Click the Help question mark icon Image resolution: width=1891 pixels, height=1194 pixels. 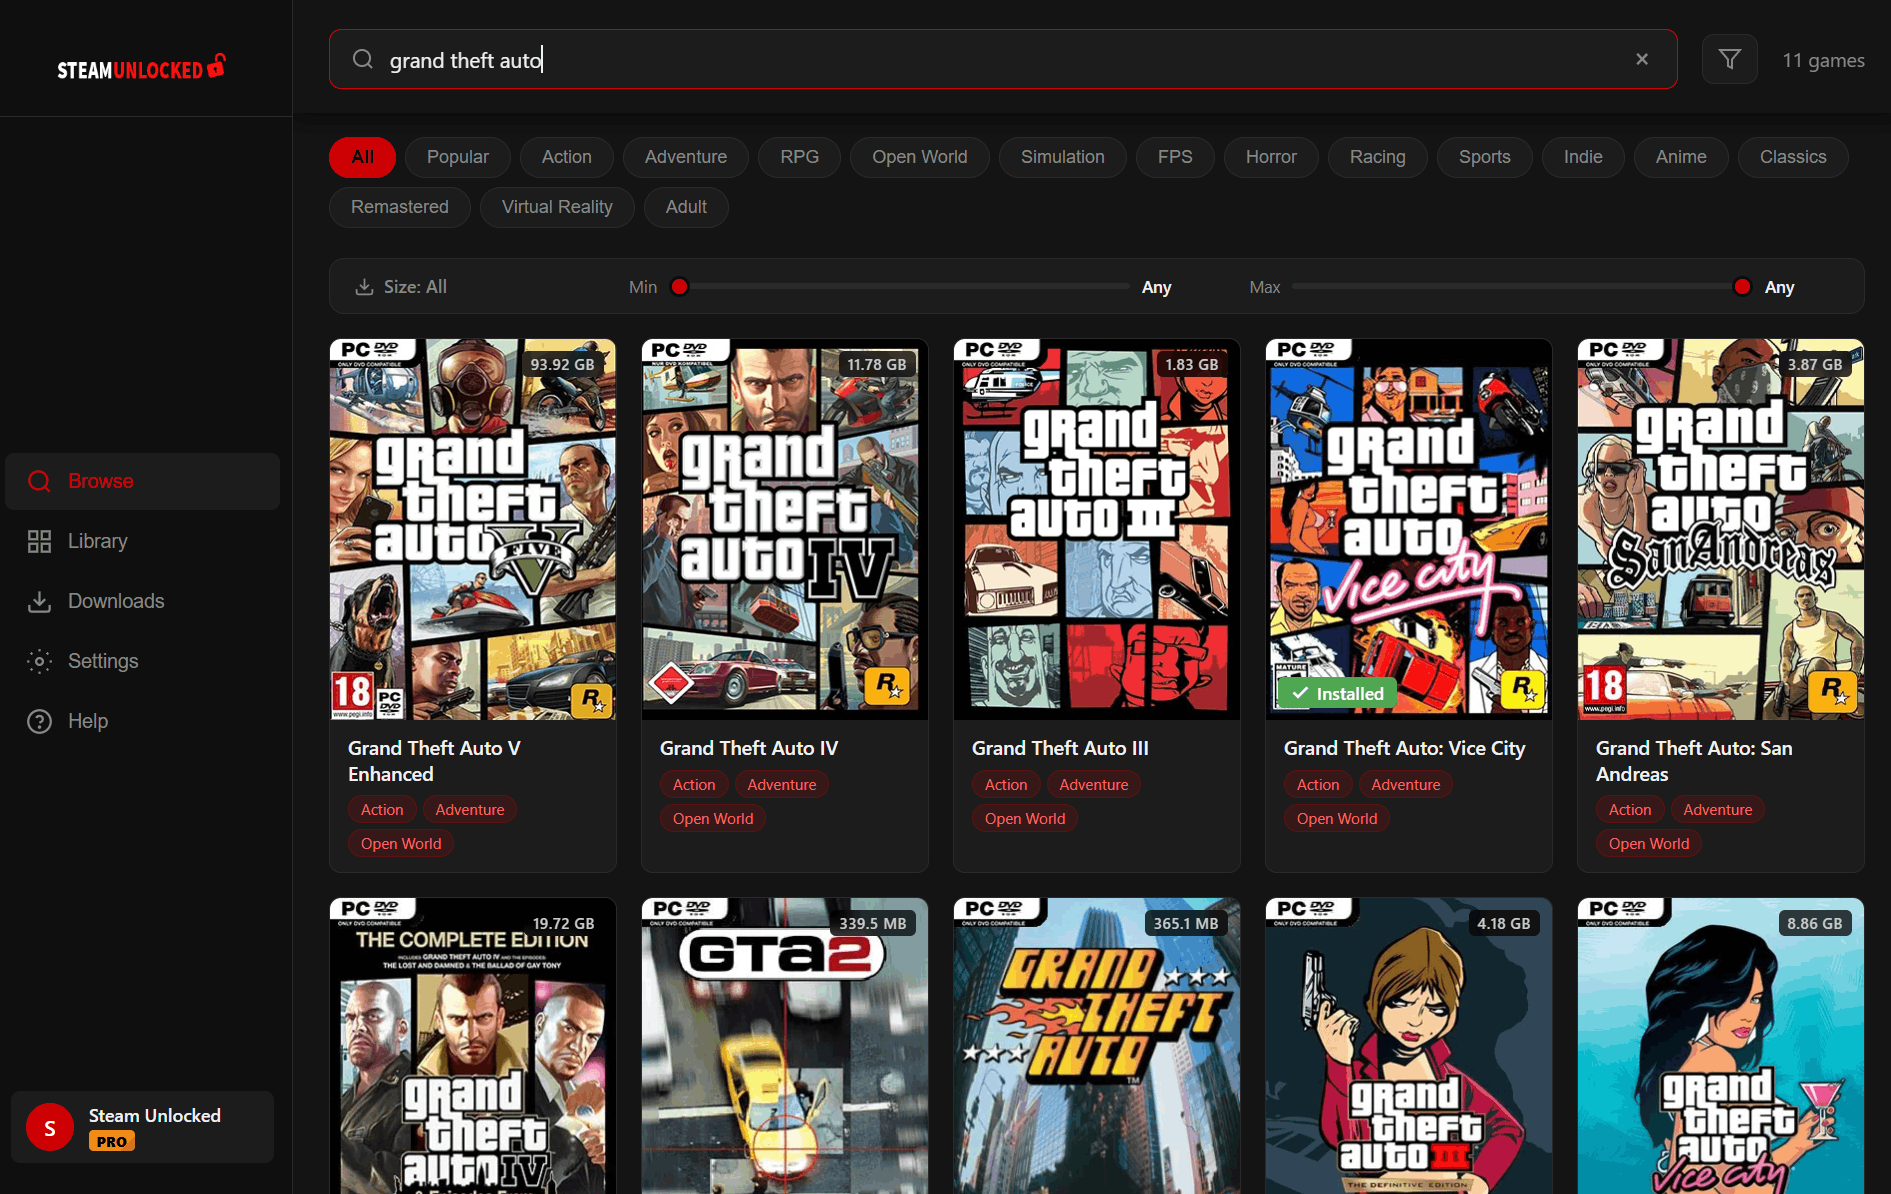tap(39, 721)
